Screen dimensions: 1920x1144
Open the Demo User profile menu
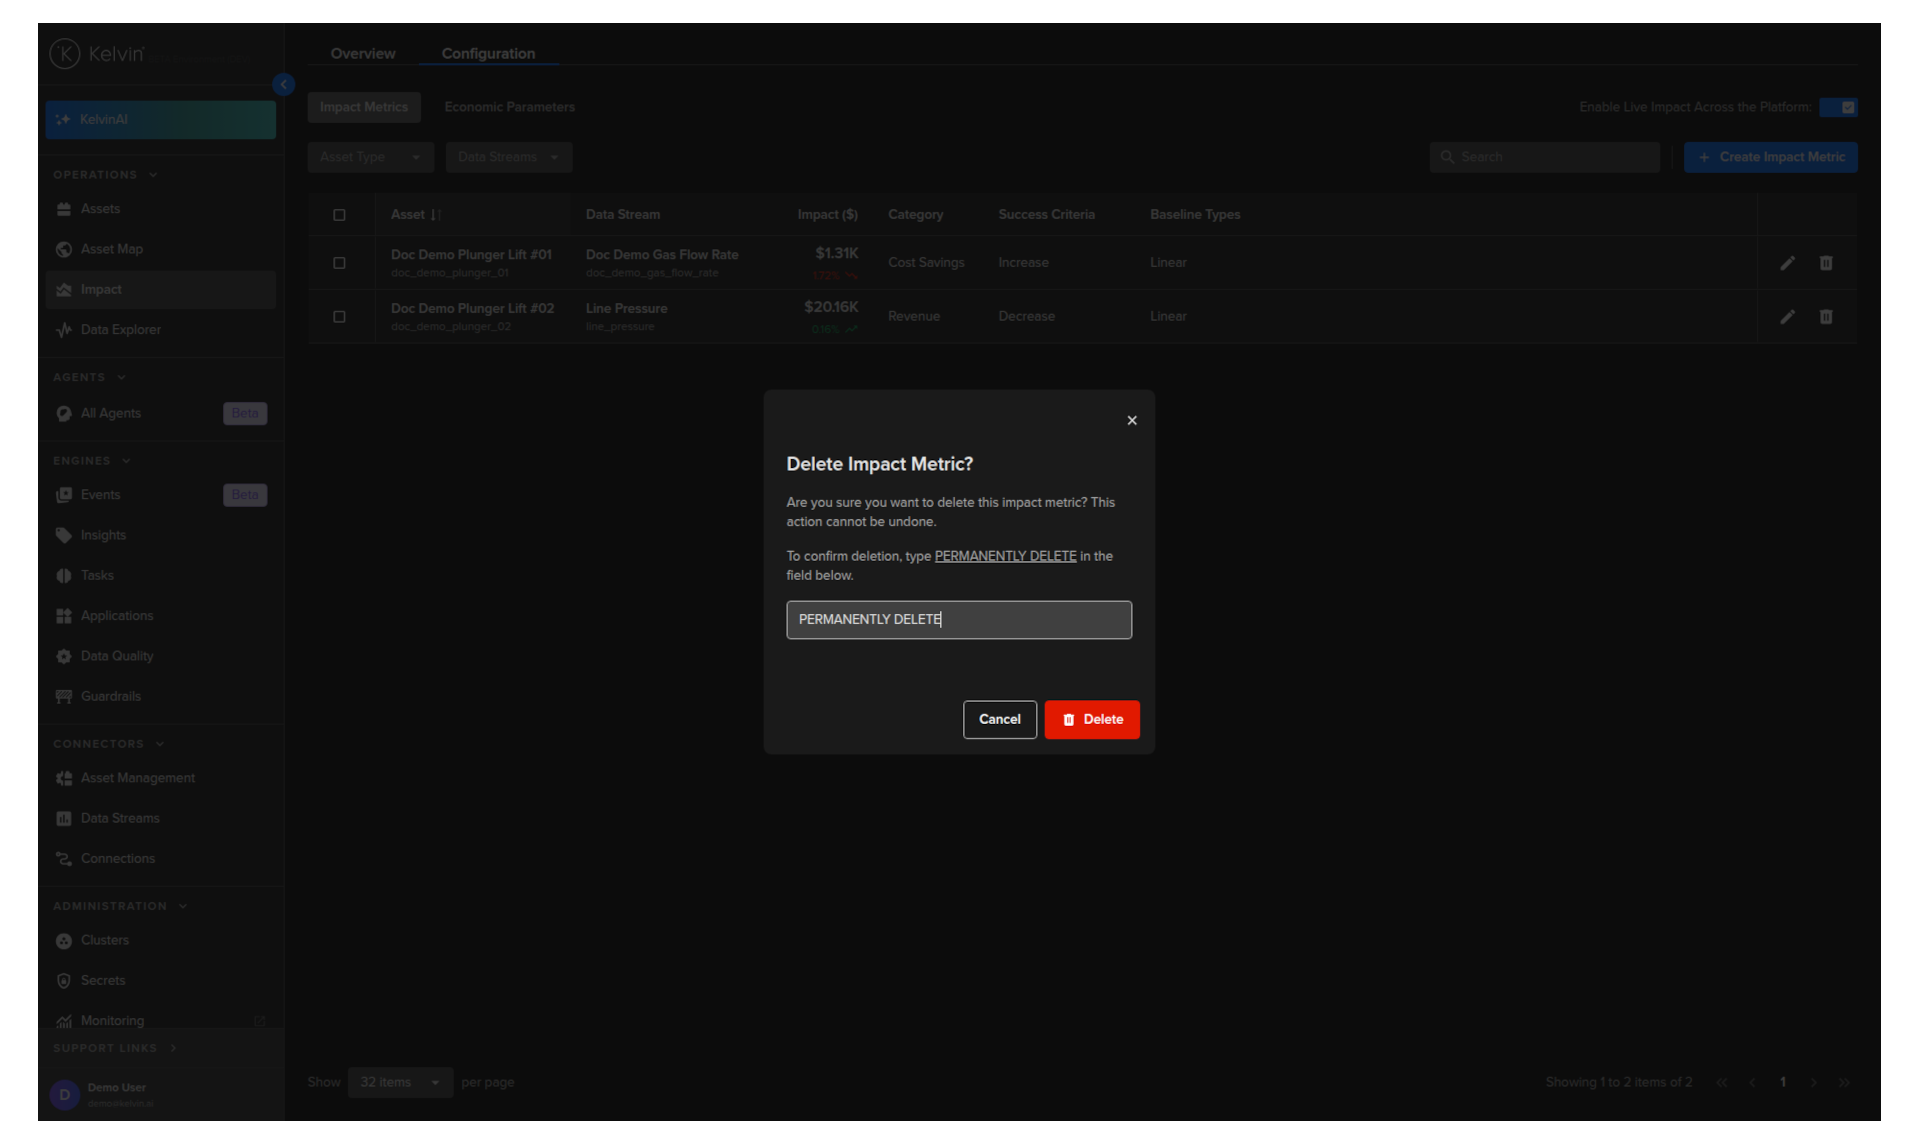160,1094
